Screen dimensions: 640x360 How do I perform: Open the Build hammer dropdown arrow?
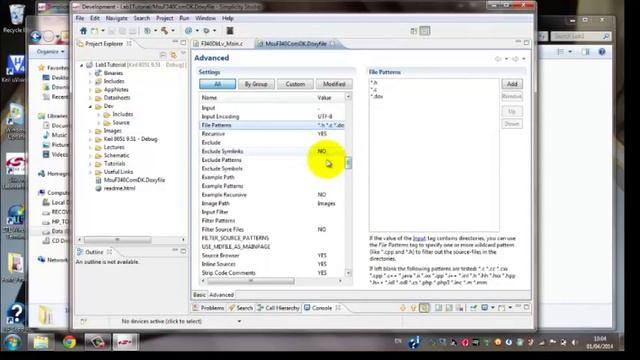click(173, 31)
